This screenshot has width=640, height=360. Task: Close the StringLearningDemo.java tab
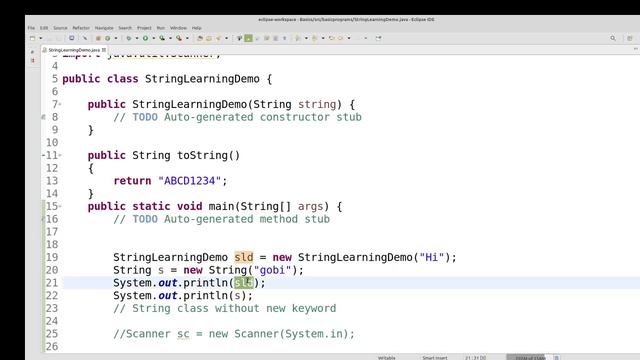point(104,50)
